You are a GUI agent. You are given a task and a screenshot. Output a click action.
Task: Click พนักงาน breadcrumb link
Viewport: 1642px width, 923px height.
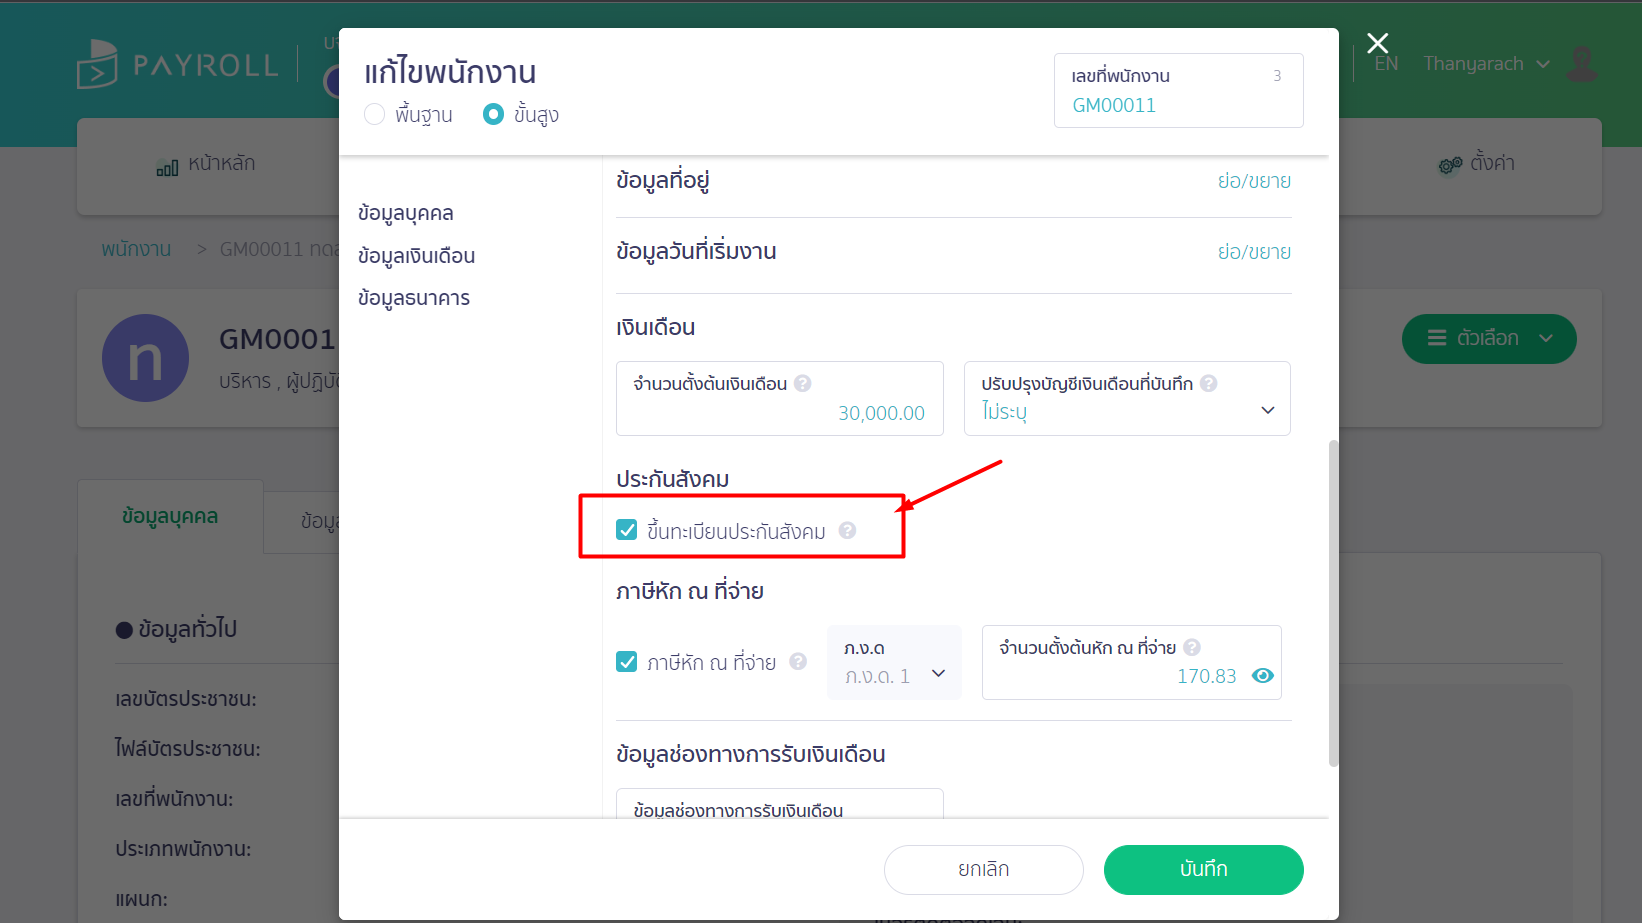[x=136, y=249]
